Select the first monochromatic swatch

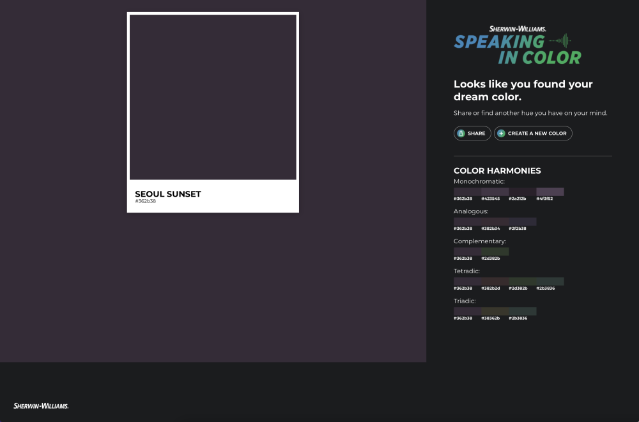click(x=467, y=192)
